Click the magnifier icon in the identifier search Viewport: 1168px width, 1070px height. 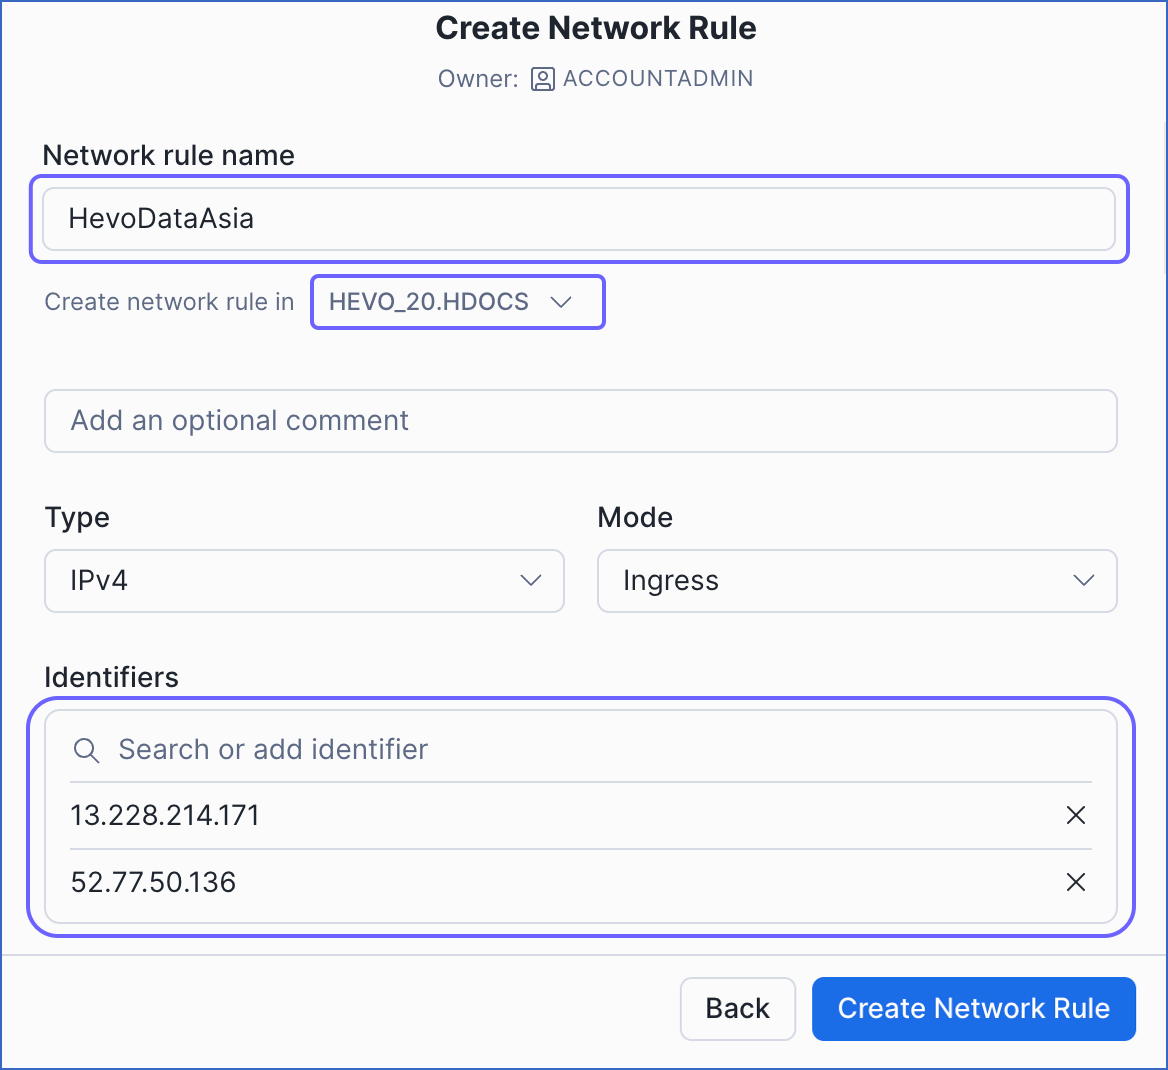[x=87, y=750]
